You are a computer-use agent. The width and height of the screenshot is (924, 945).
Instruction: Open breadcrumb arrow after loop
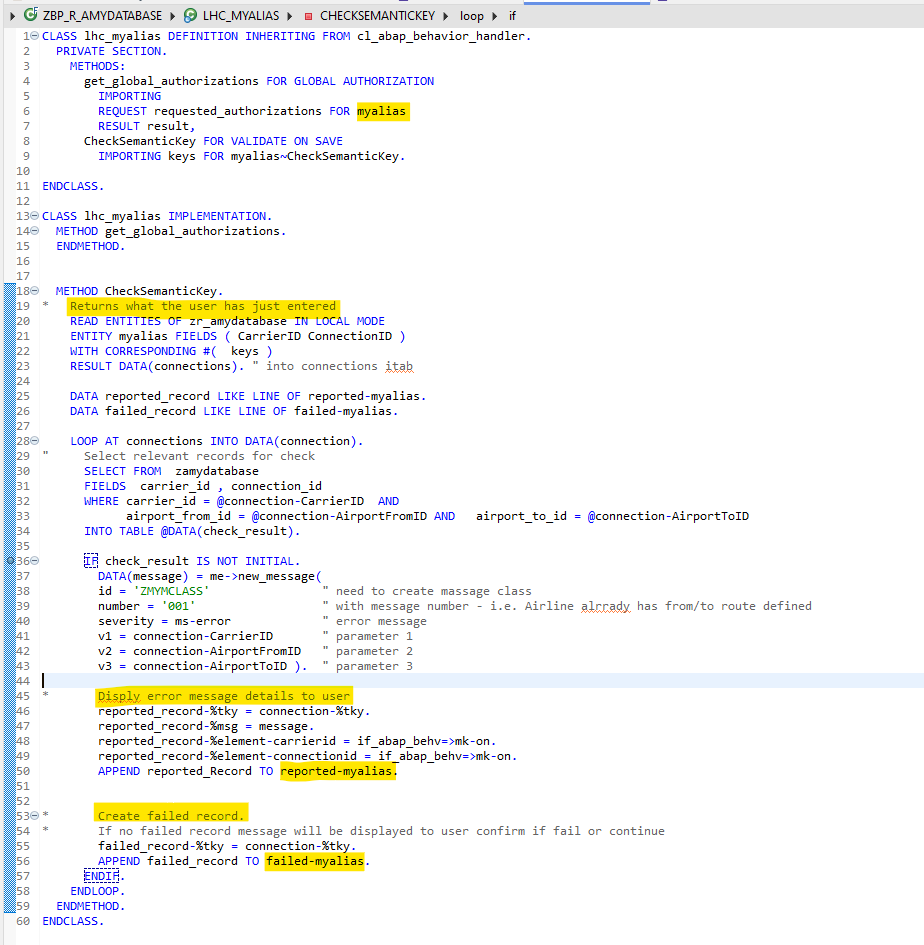tap(495, 16)
